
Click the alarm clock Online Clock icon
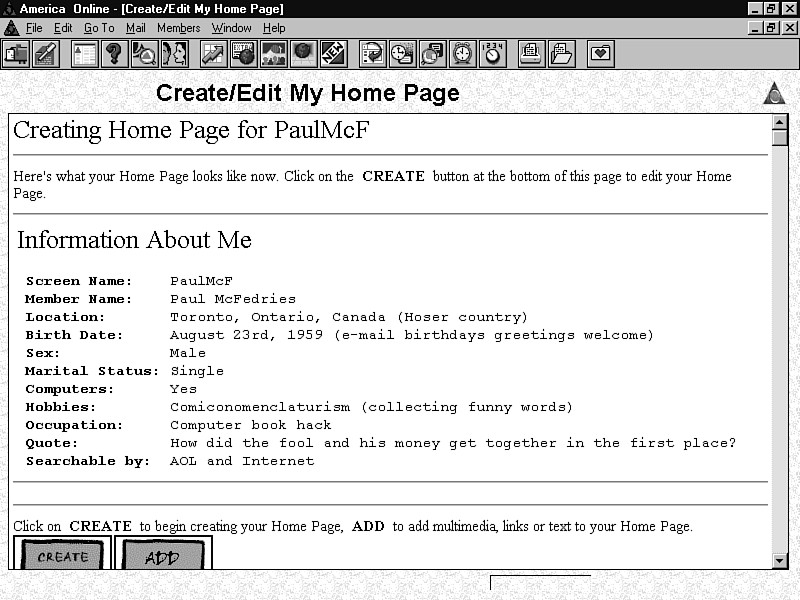(463, 54)
